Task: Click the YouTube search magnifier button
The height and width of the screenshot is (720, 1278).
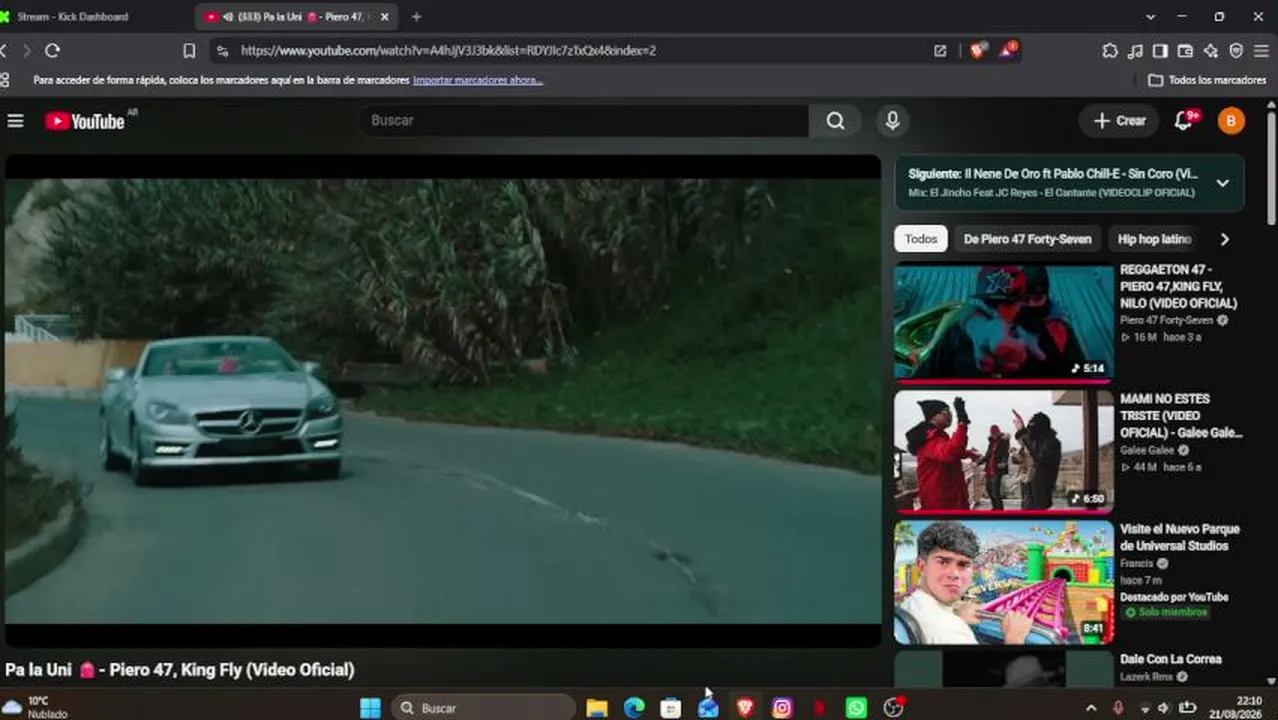Action: point(835,121)
